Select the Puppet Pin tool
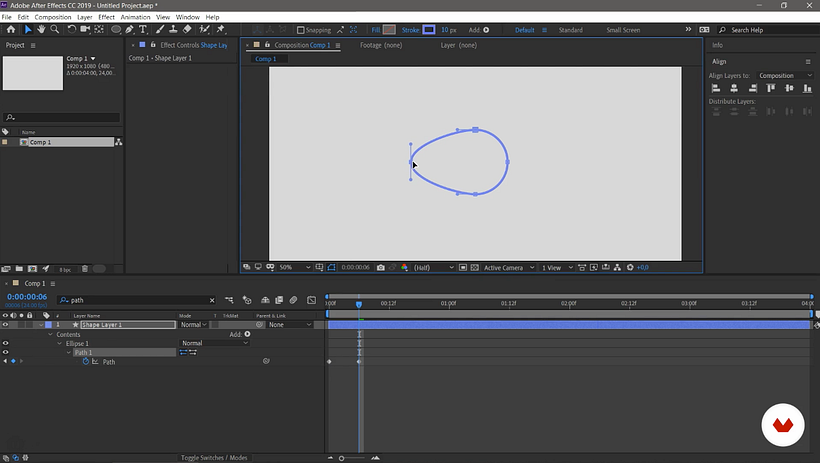Screen dimensions: 820x463 tap(220, 30)
